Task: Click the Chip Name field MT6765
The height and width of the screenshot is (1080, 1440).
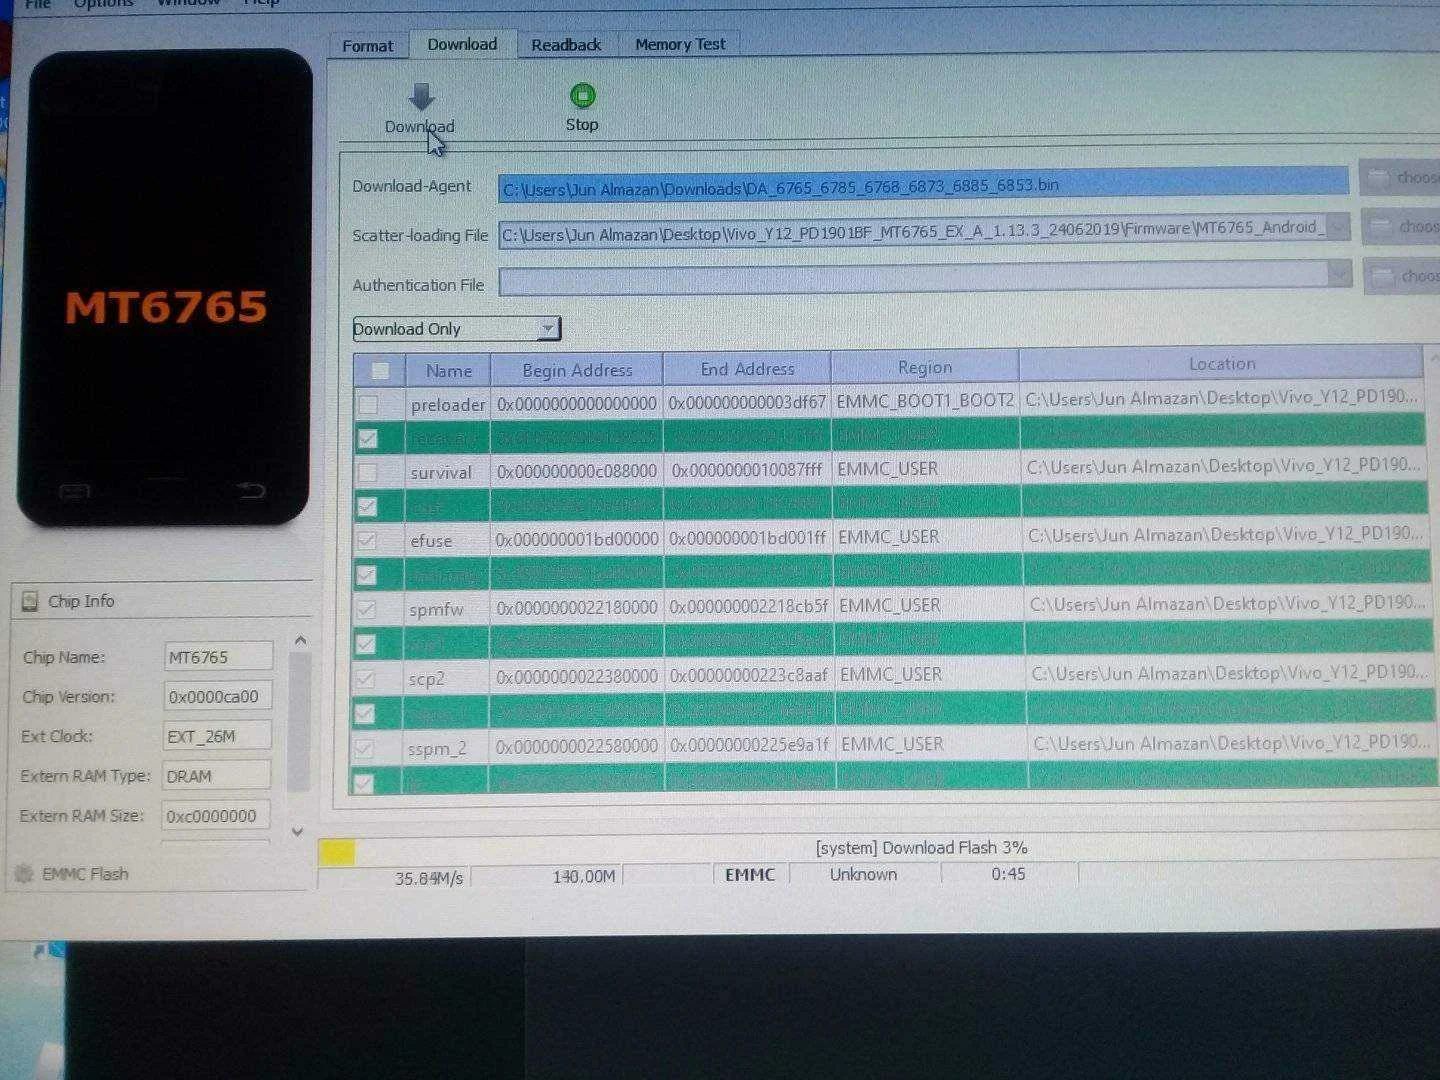Action: (x=218, y=657)
